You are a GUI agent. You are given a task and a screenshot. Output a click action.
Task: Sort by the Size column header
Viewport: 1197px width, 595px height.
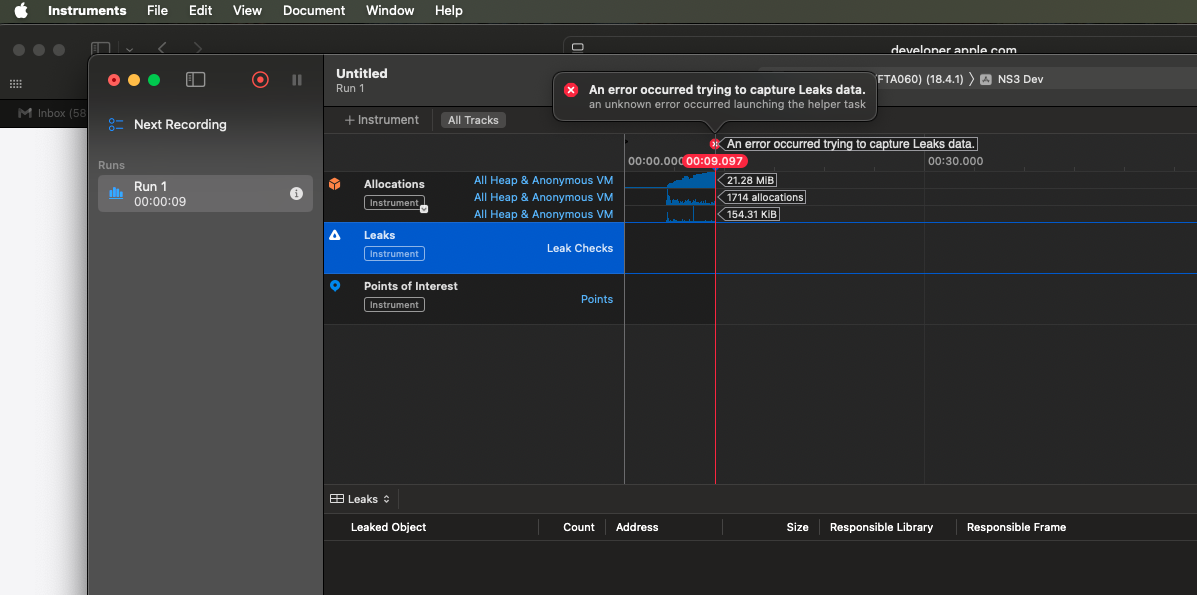point(798,527)
